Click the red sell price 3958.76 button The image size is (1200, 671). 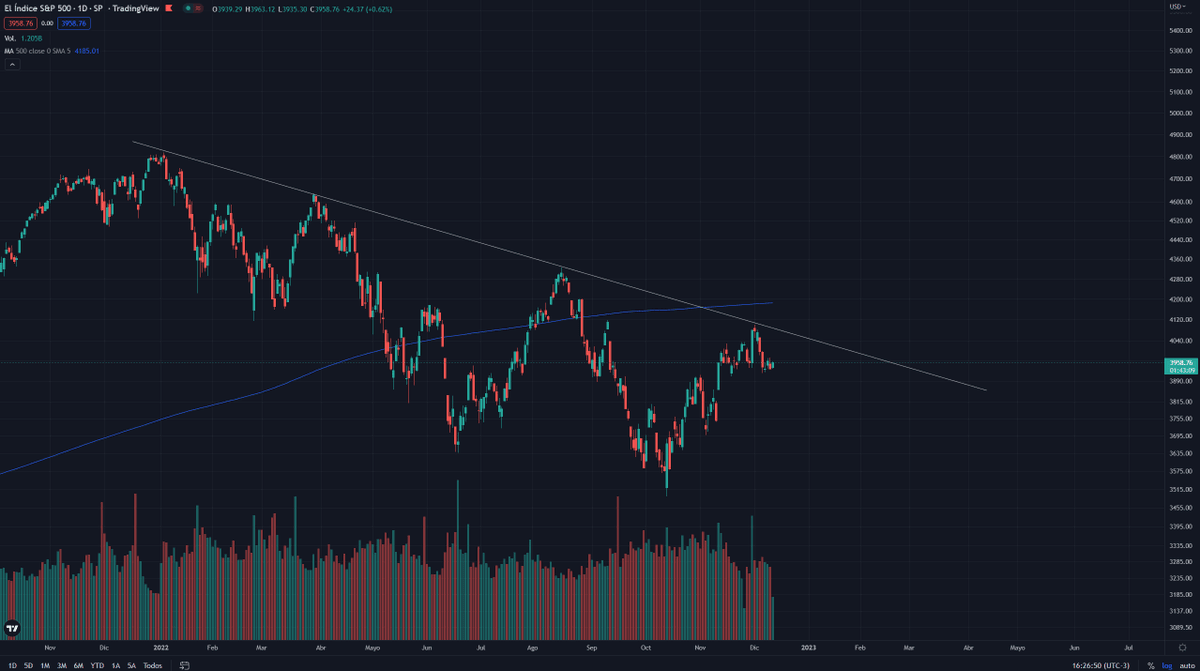[20, 23]
